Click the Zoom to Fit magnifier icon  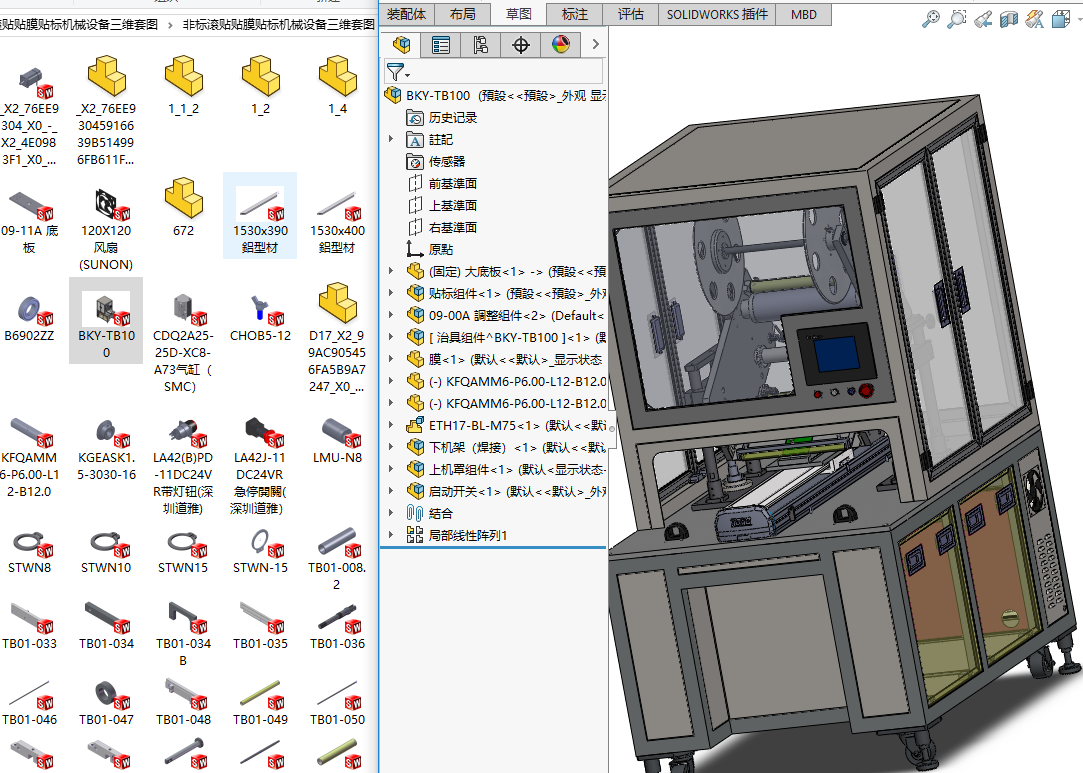931,18
